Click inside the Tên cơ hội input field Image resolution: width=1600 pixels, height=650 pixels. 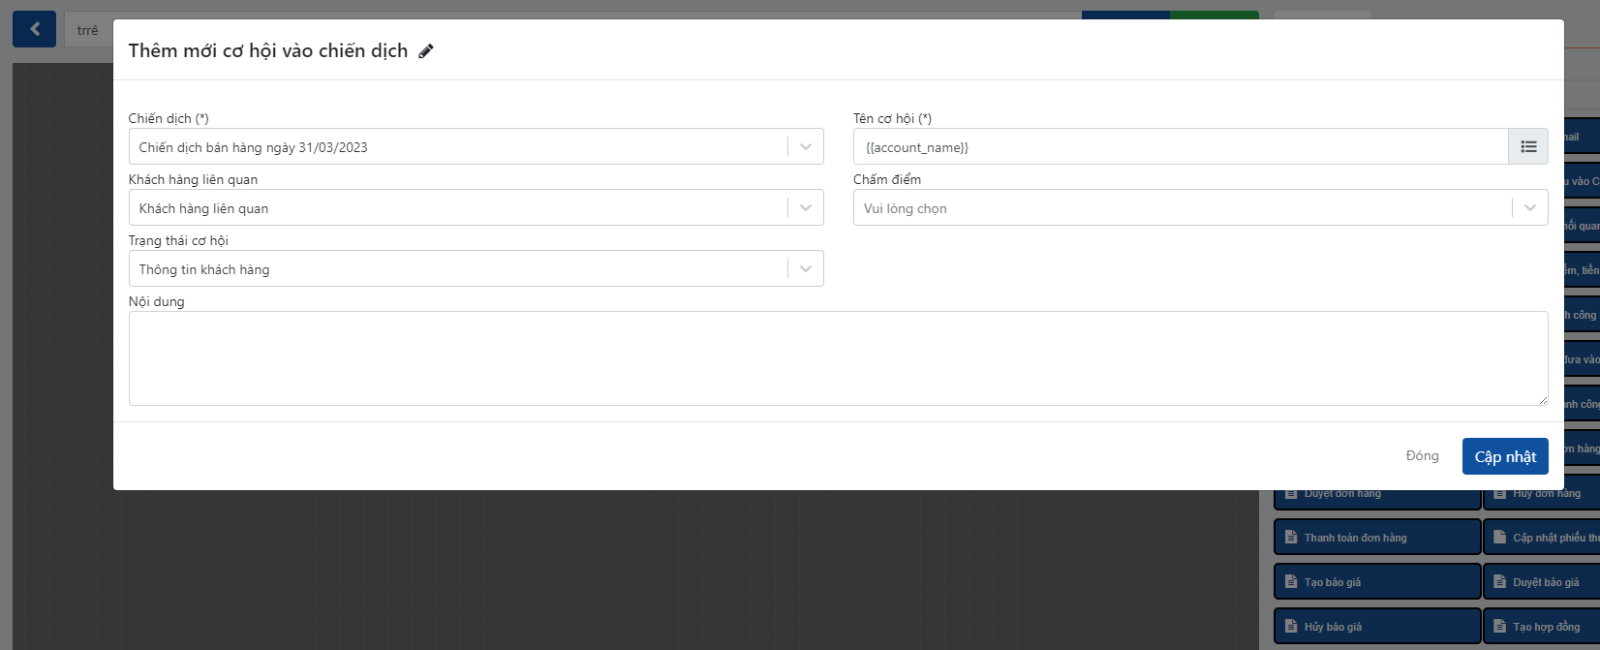click(1180, 147)
